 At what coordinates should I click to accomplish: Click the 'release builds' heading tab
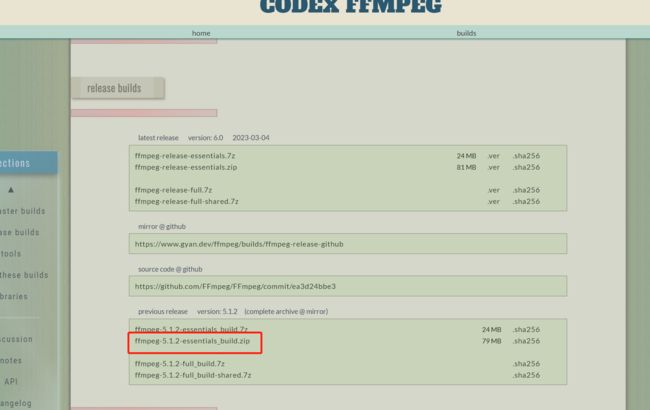click(x=118, y=88)
